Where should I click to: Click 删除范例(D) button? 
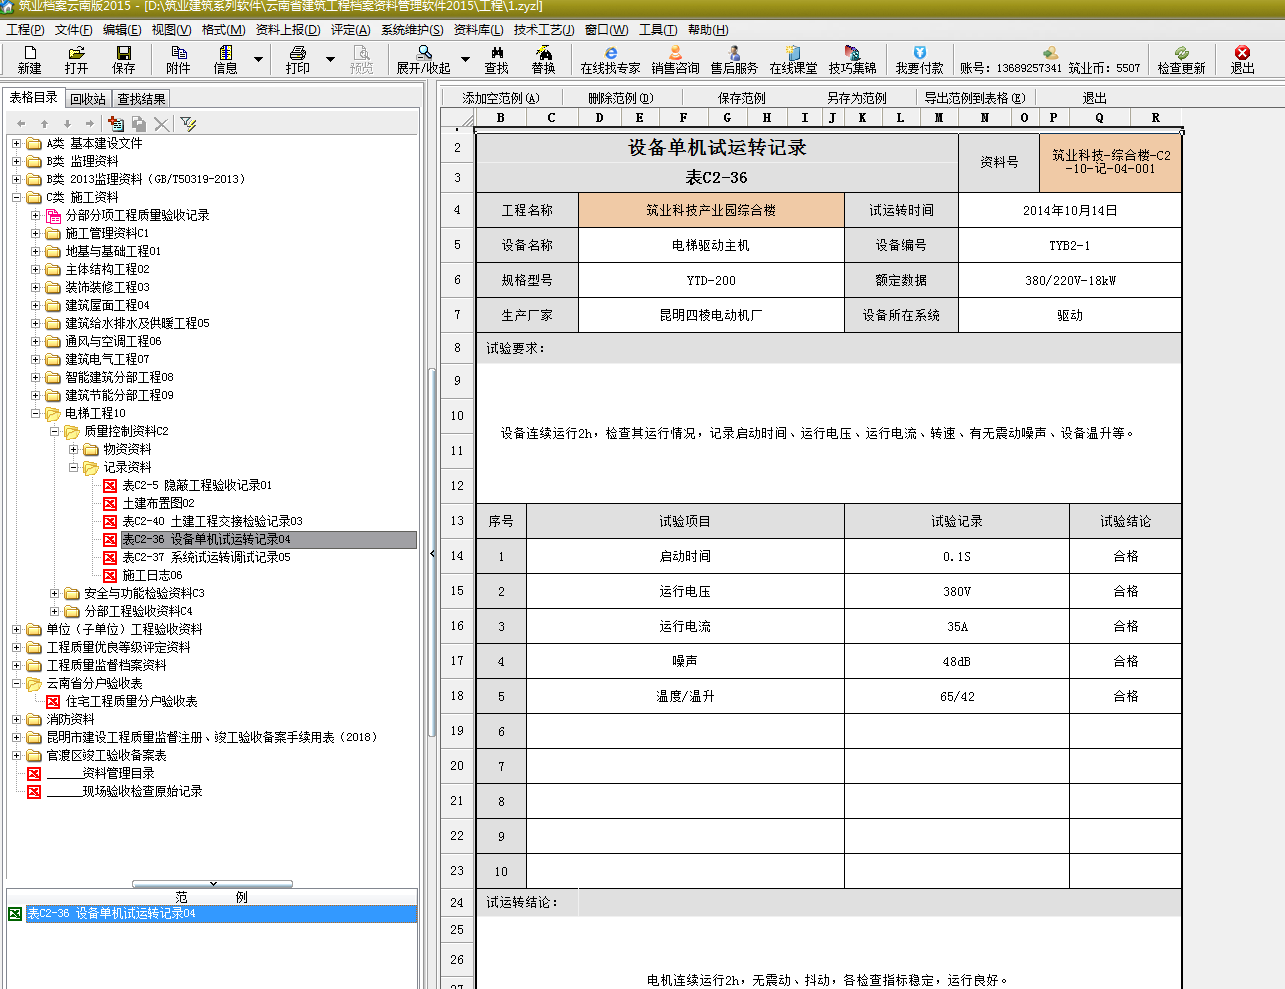620,98
